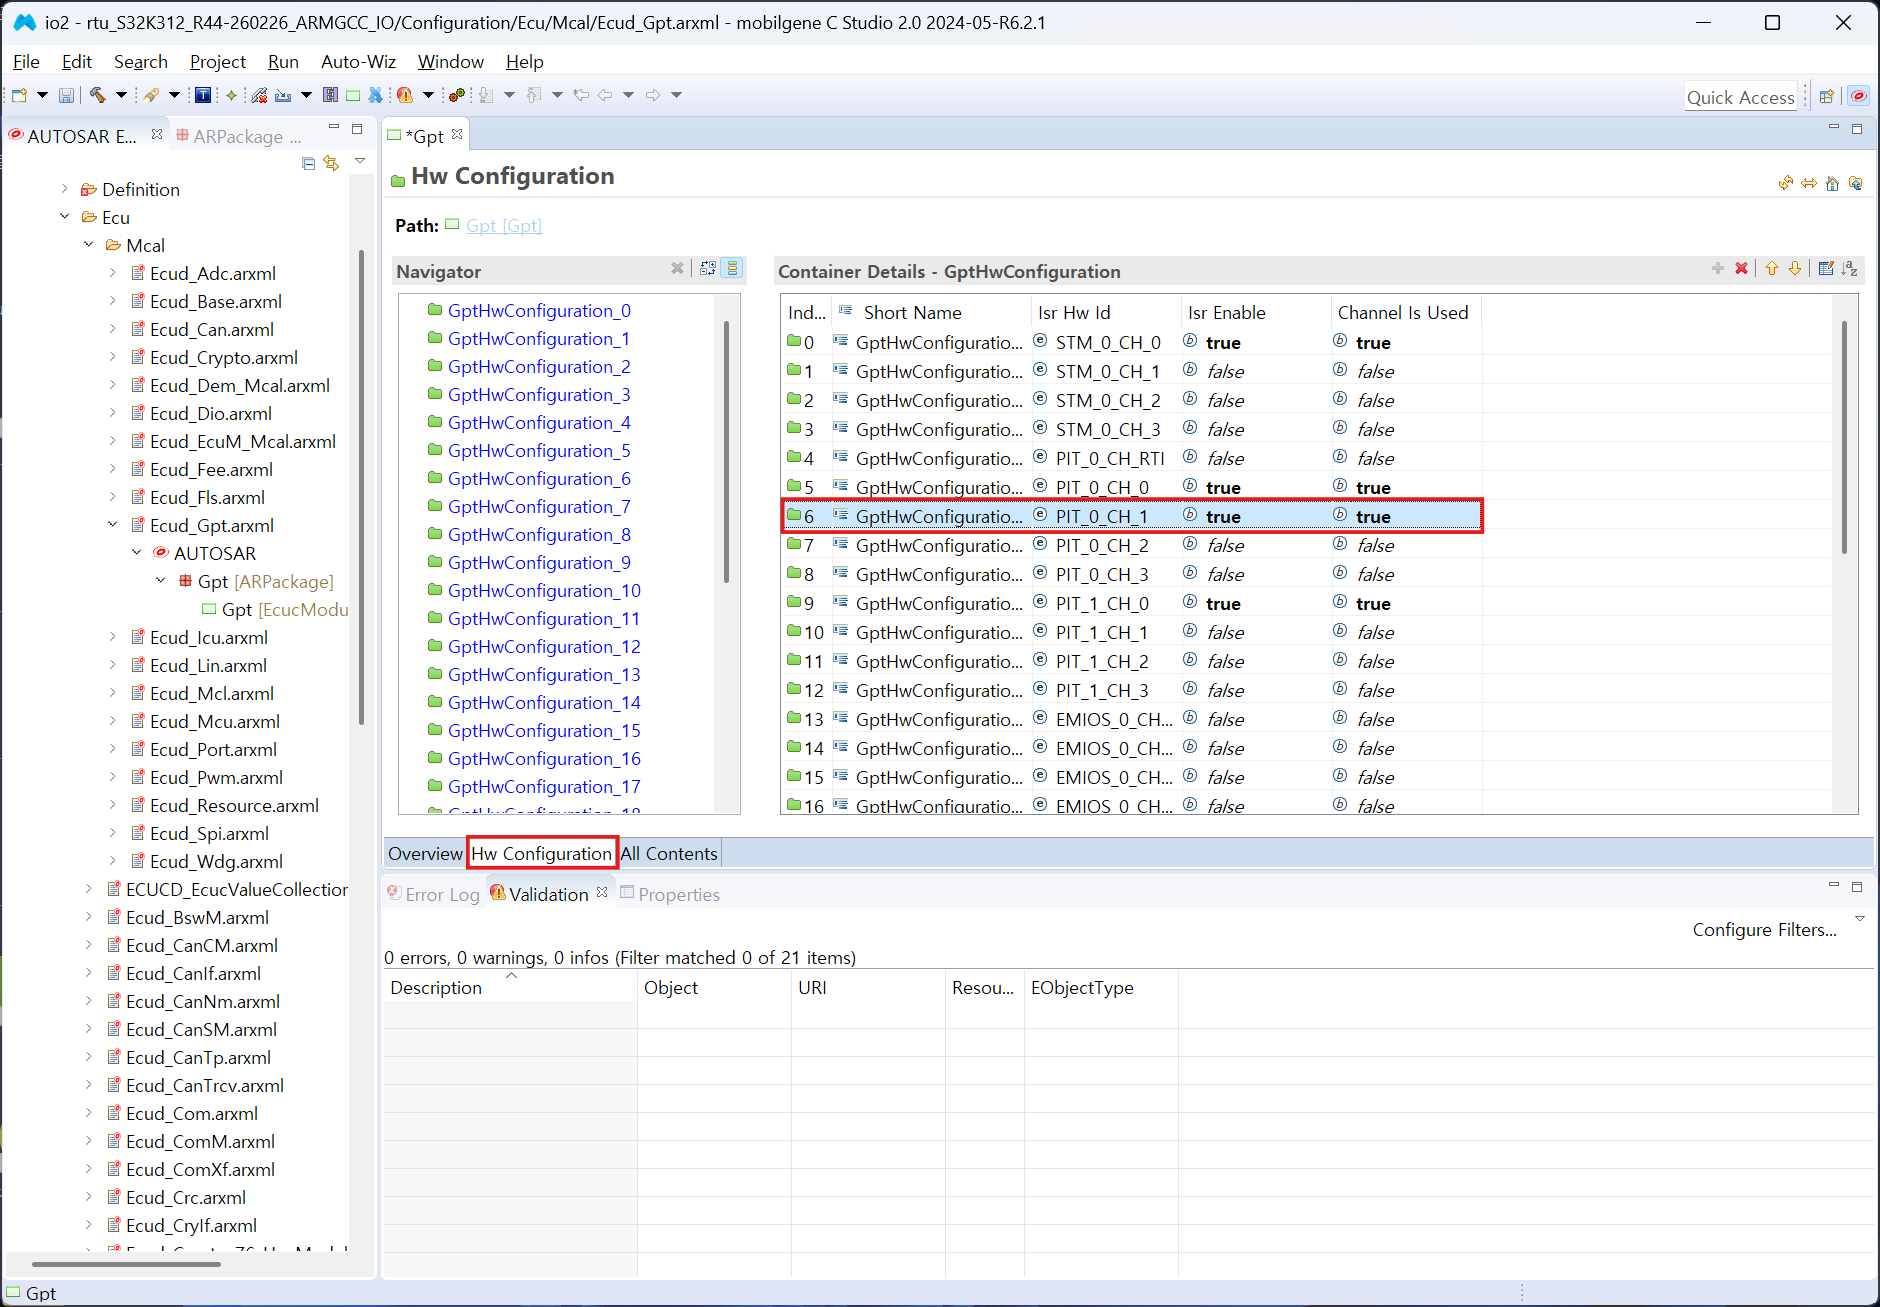Click the red warning triangle toolbar icon

405,95
